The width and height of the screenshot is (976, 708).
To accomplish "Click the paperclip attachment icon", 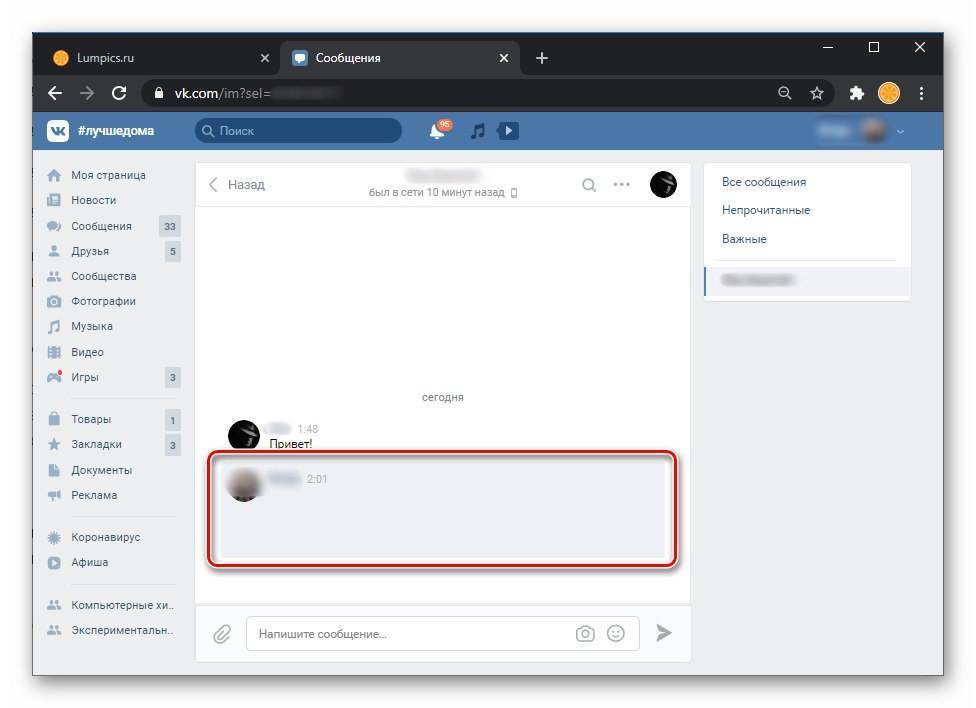I will [222, 634].
